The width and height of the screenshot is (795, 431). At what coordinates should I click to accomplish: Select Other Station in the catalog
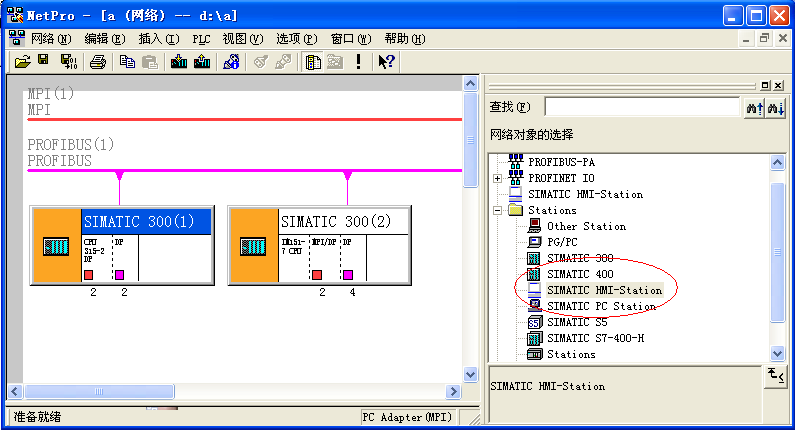[x=586, y=226]
